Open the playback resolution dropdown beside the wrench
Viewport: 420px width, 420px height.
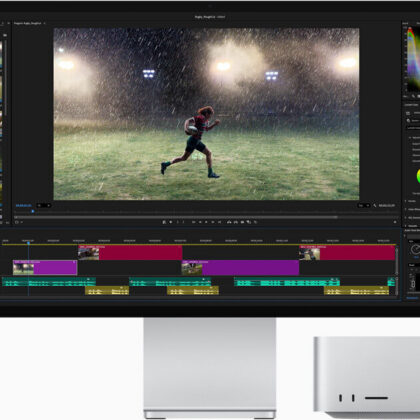(364, 206)
